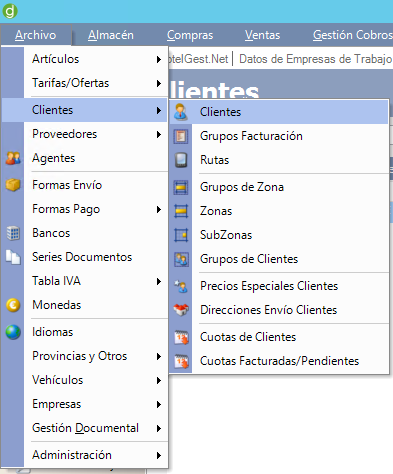This screenshot has width=393, height=474.
Task: Click the Series Documentos pages icon
Action: click(13, 257)
